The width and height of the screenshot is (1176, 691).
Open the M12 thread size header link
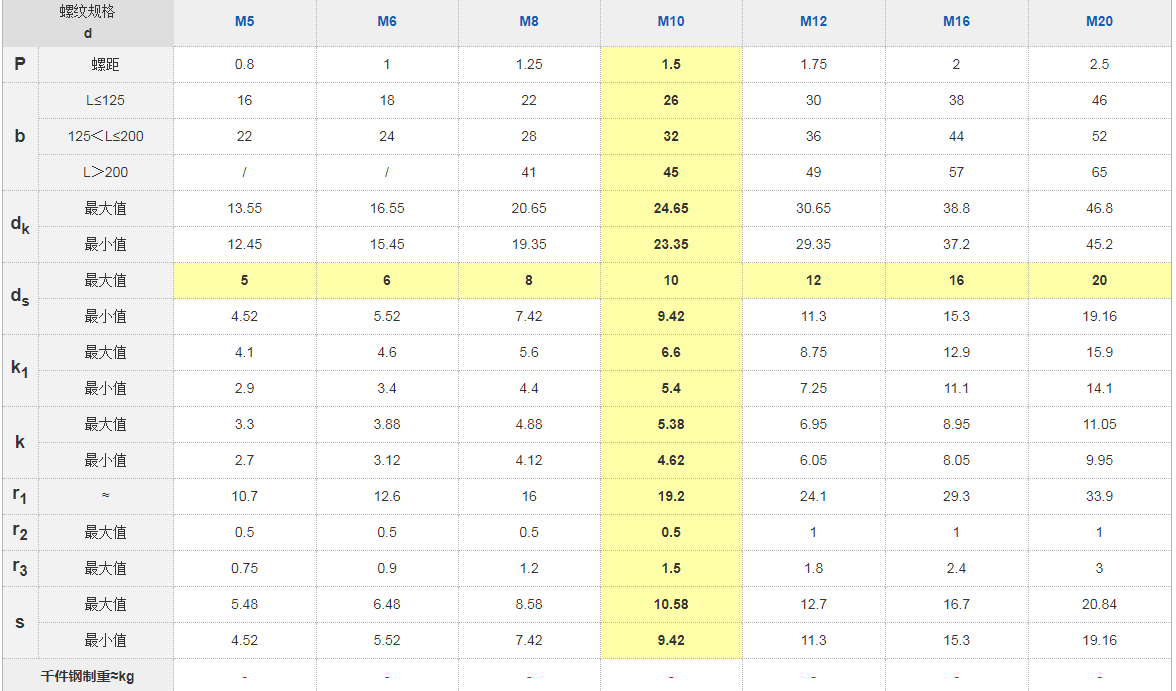click(x=813, y=21)
